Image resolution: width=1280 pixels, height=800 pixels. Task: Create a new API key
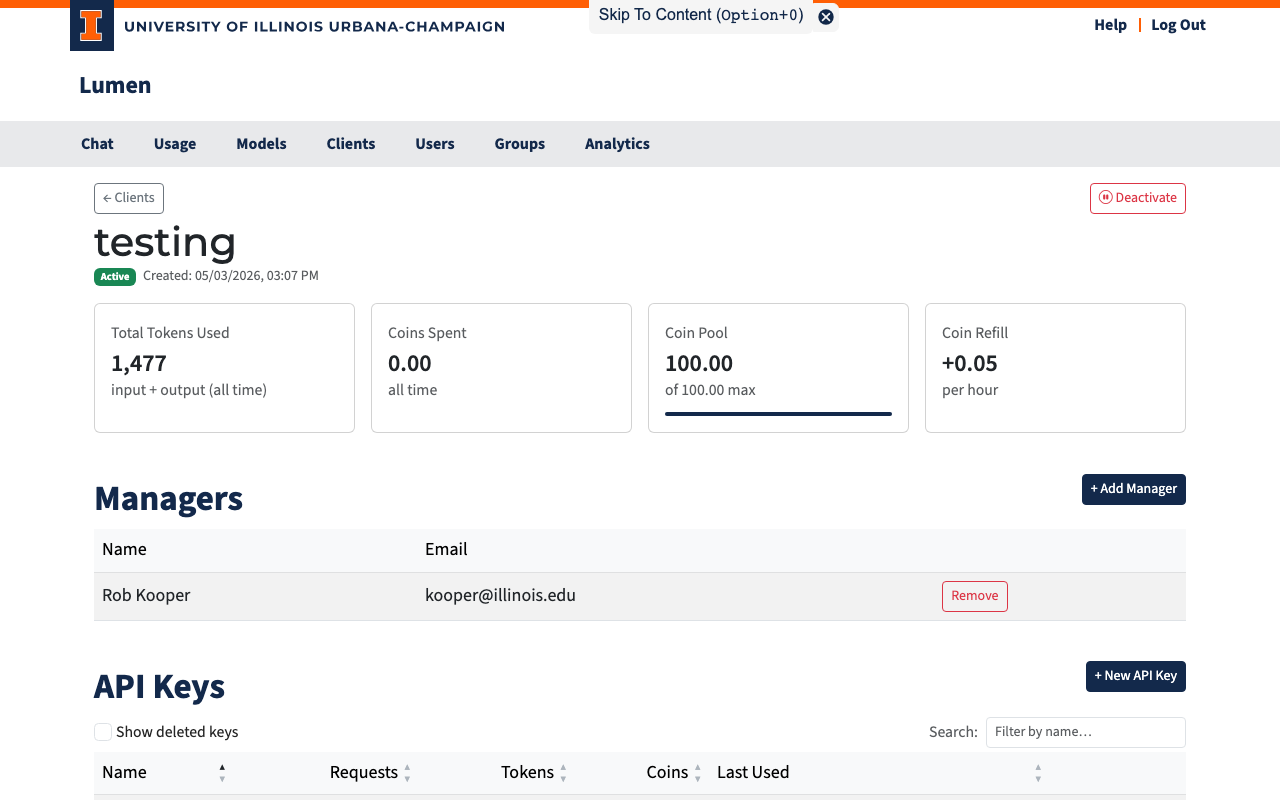tap(1136, 676)
